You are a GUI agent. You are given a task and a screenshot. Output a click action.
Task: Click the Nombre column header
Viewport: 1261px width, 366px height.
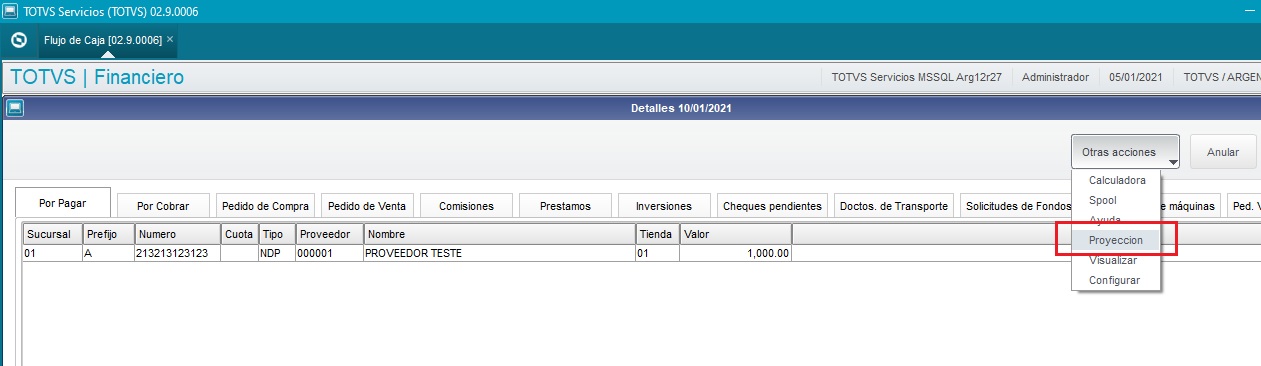[x=500, y=234]
